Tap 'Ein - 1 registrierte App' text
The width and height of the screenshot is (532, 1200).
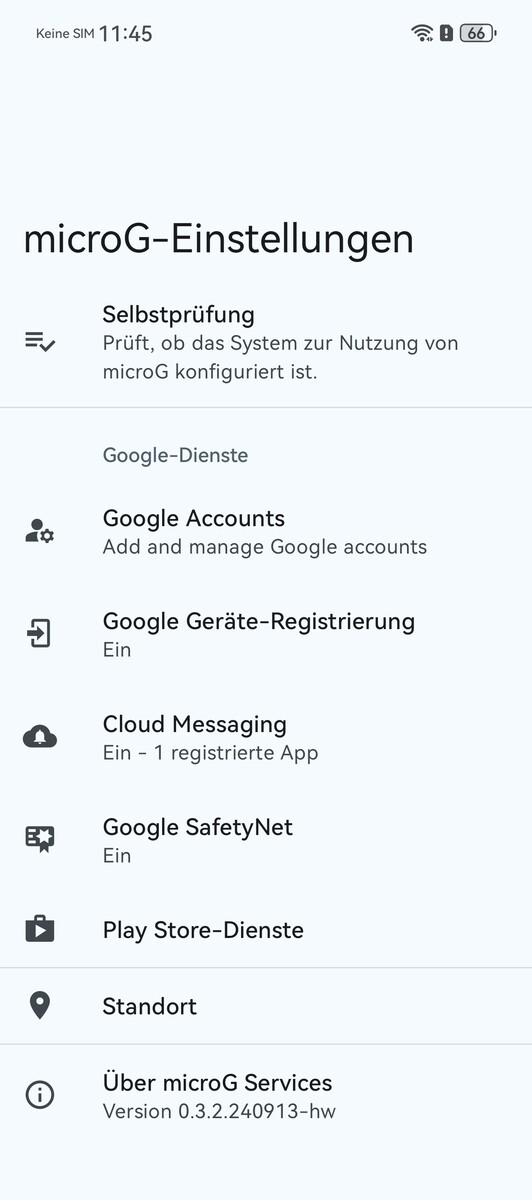point(210,753)
